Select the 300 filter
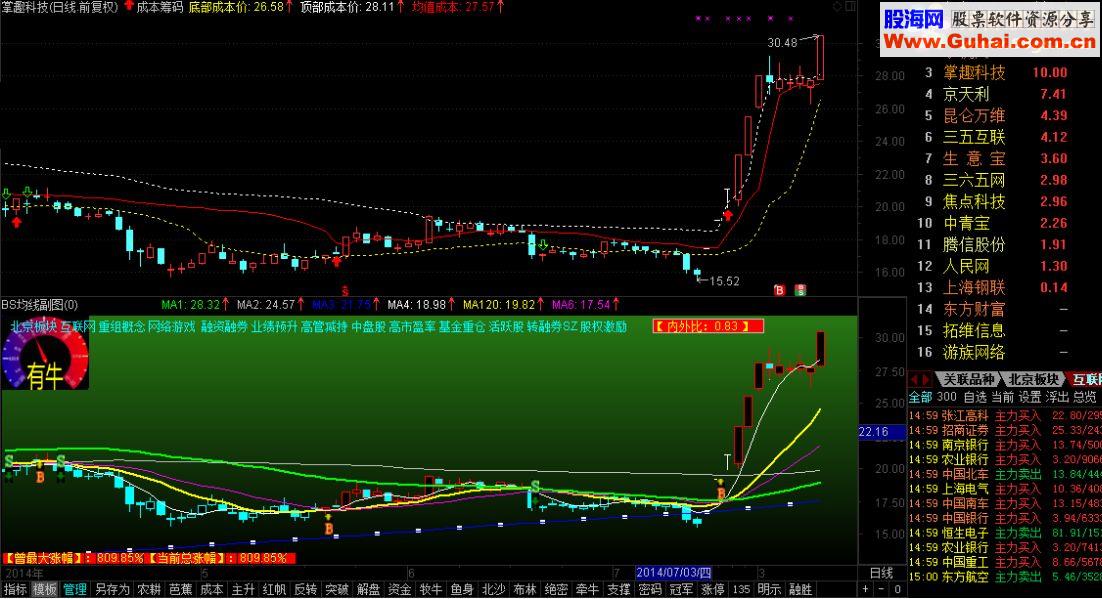The height and width of the screenshot is (599, 1102). pyautogui.click(x=947, y=397)
